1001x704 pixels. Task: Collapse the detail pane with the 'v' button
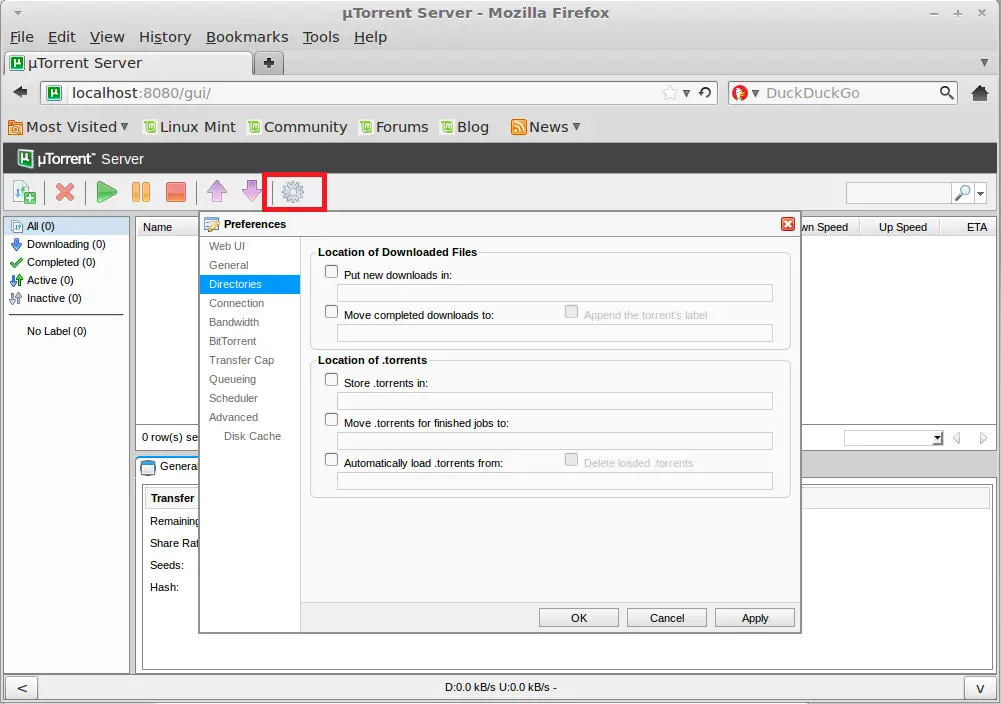[980, 687]
